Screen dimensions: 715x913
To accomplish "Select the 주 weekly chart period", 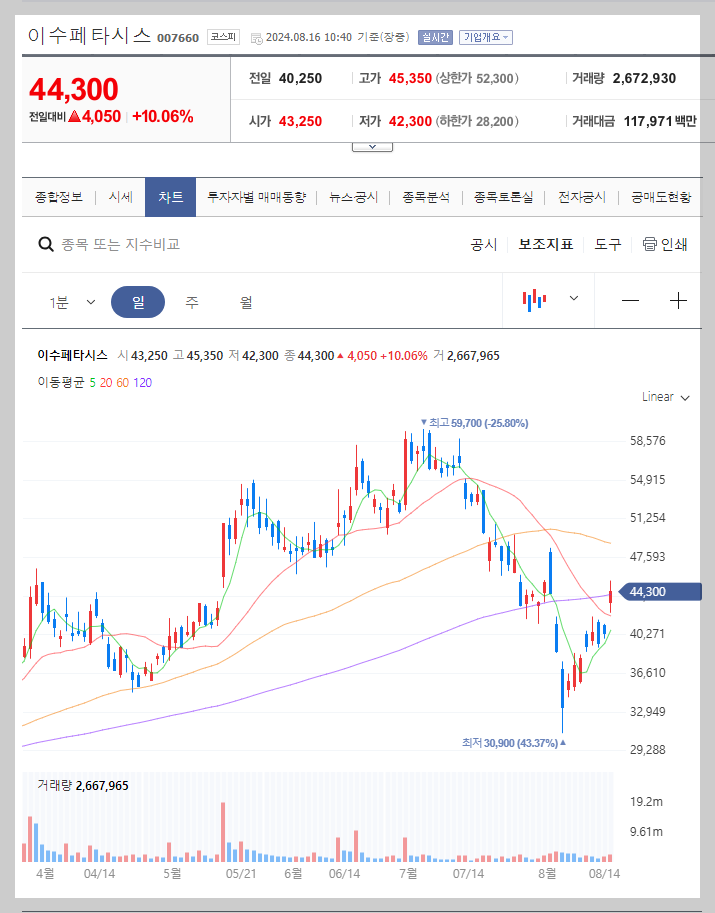I will pyautogui.click(x=191, y=300).
